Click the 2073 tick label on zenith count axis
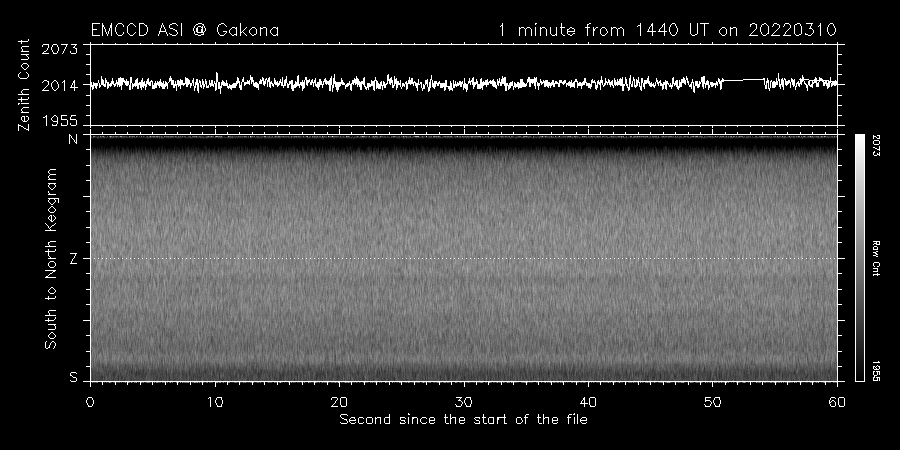The image size is (900, 450). click(59, 49)
